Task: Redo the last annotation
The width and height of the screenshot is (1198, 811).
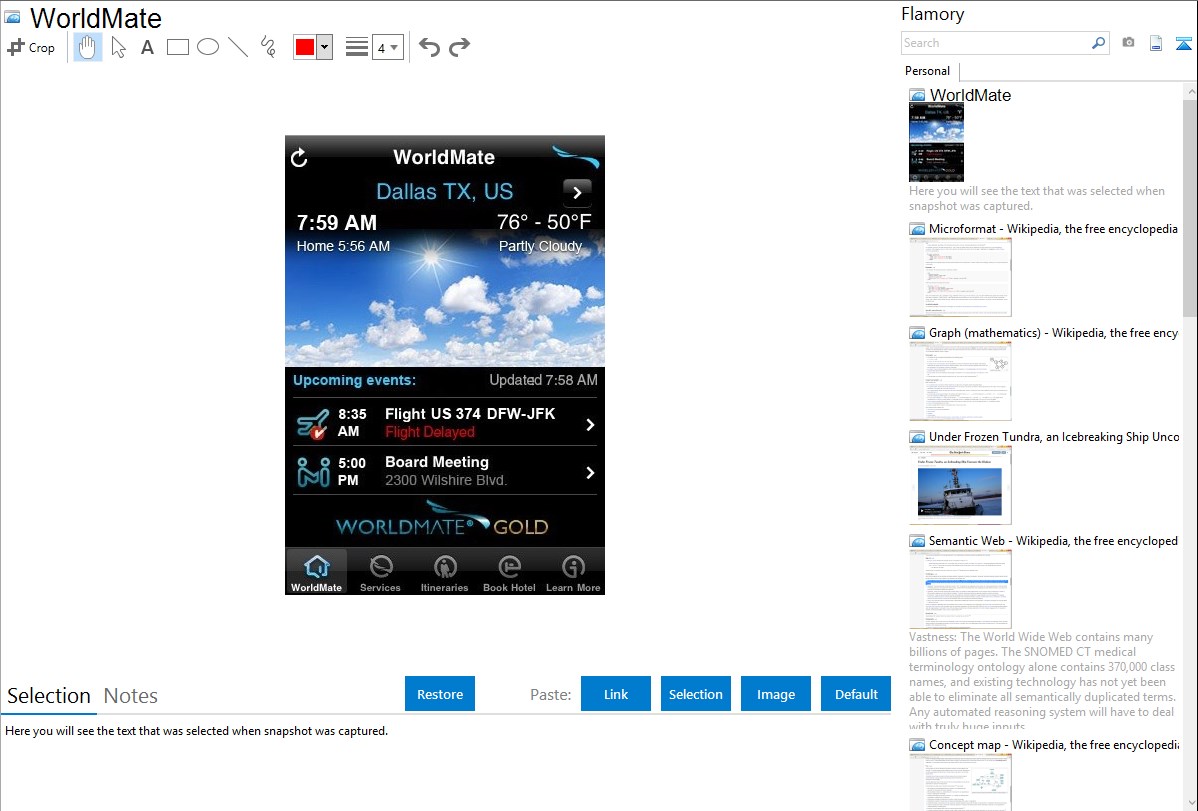Action: pos(459,47)
